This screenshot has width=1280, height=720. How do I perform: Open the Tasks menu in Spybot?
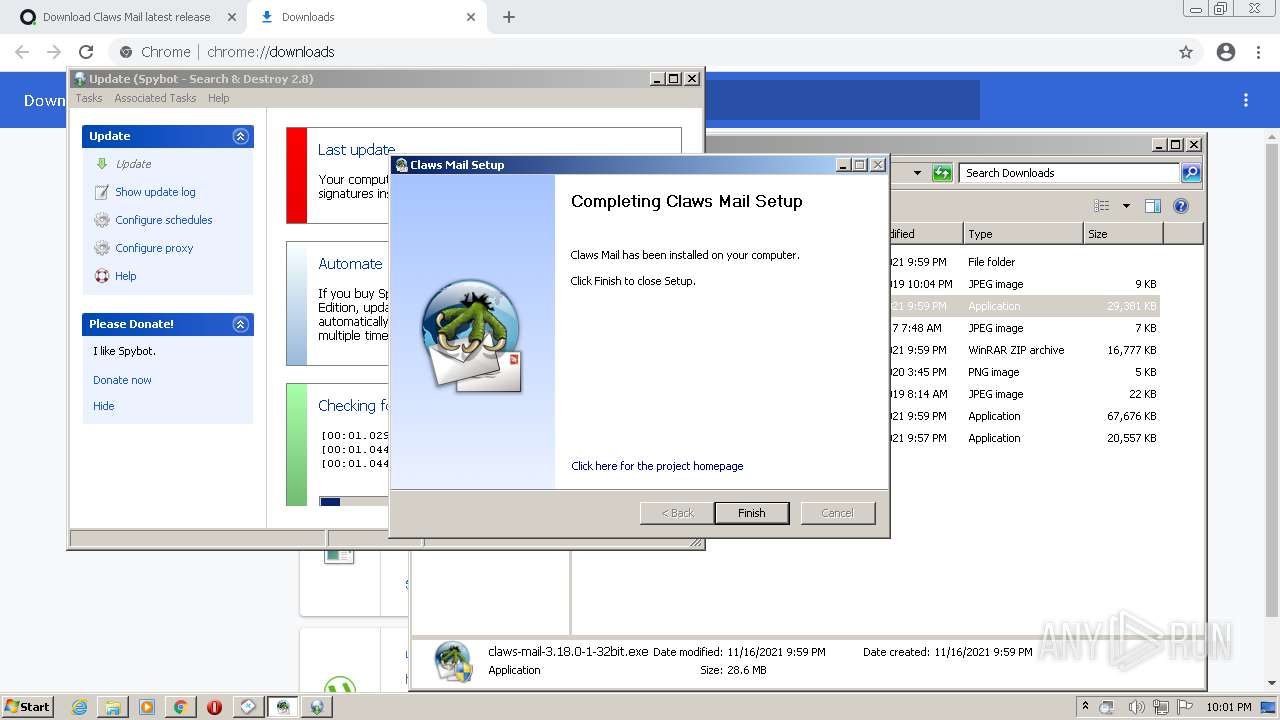89,98
